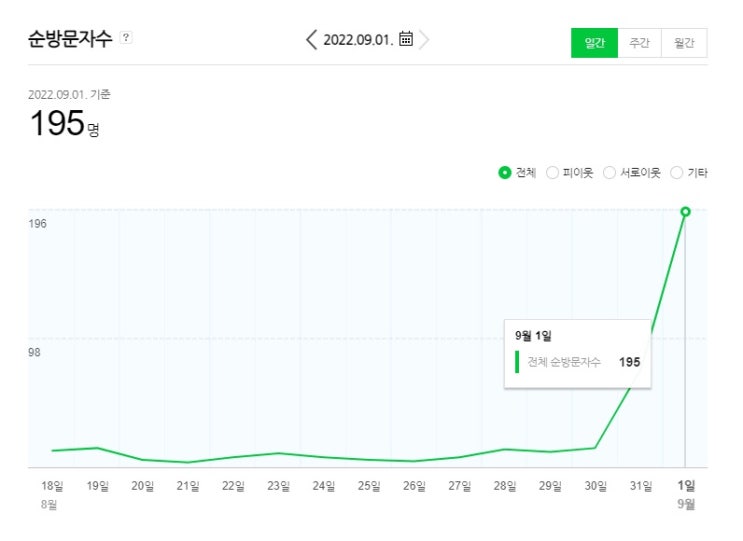Click the 31일 axis label
743x541 pixels.
tap(641, 486)
